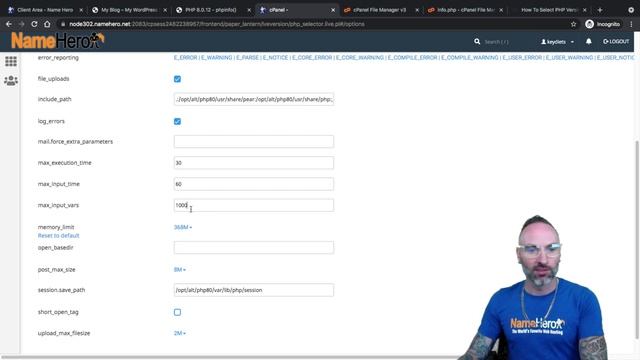Click the site lock icon in address bar
The width and height of the screenshot is (640, 360).
pyautogui.click(x=63, y=24)
